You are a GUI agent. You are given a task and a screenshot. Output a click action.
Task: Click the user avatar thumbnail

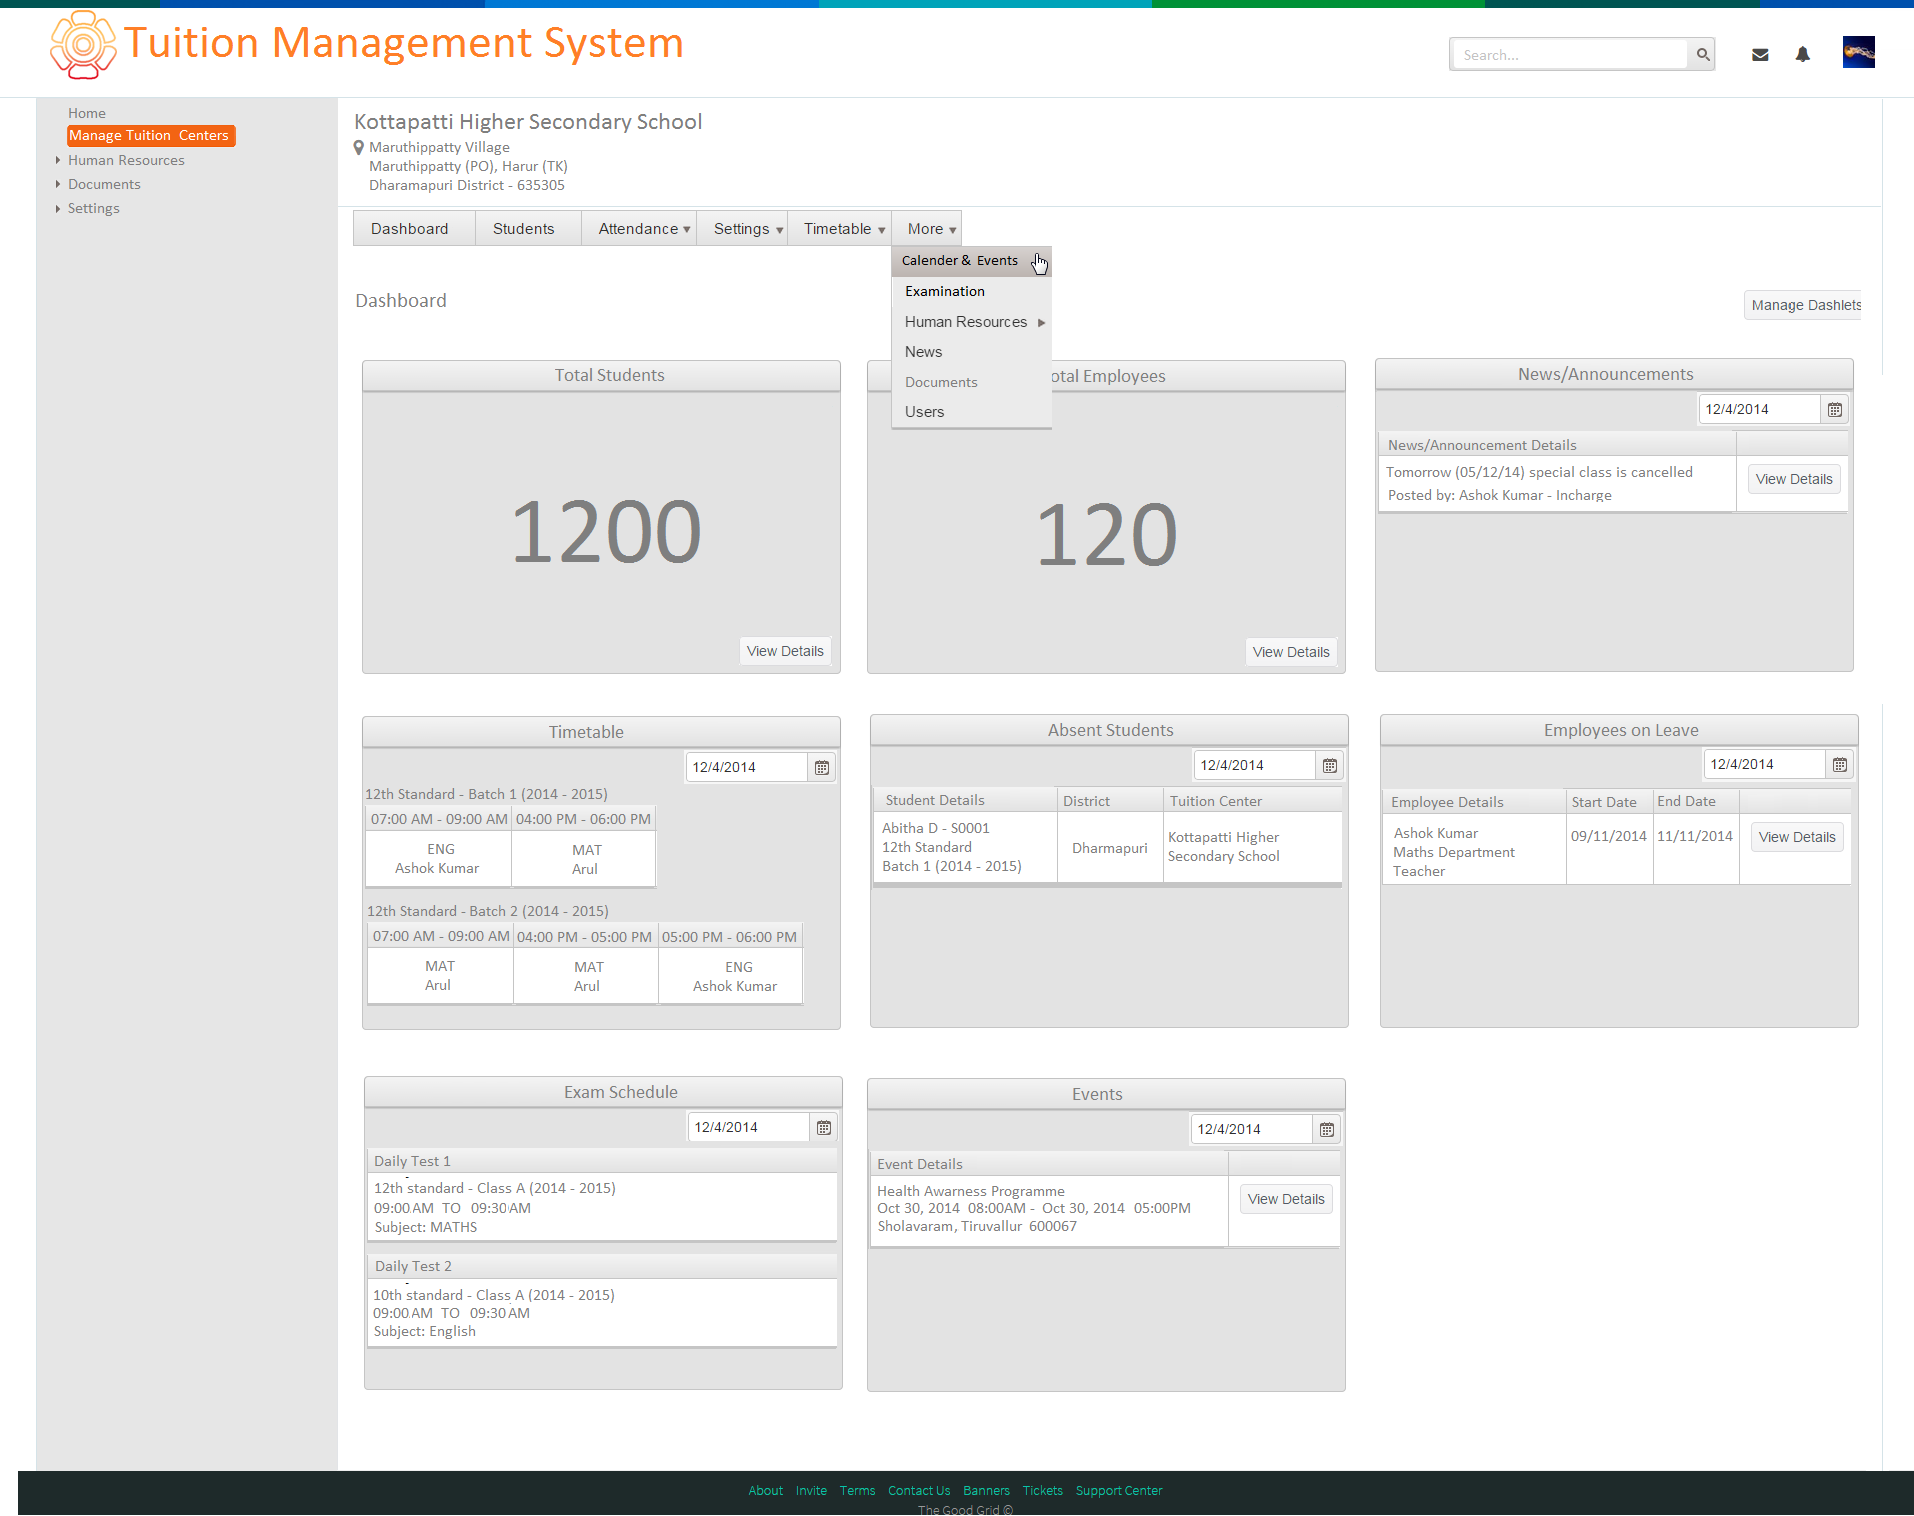click(x=1858, y=52)
